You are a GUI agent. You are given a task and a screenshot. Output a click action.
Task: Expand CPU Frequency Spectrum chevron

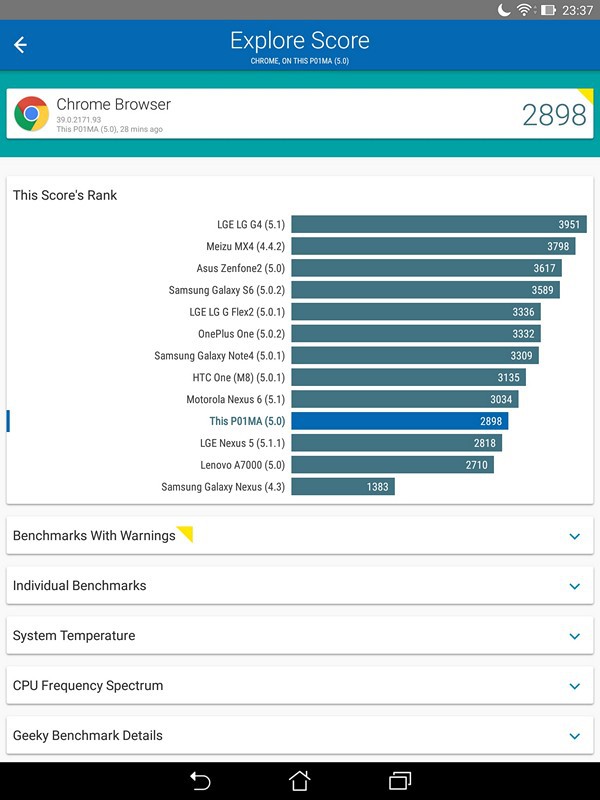(574, 686)
